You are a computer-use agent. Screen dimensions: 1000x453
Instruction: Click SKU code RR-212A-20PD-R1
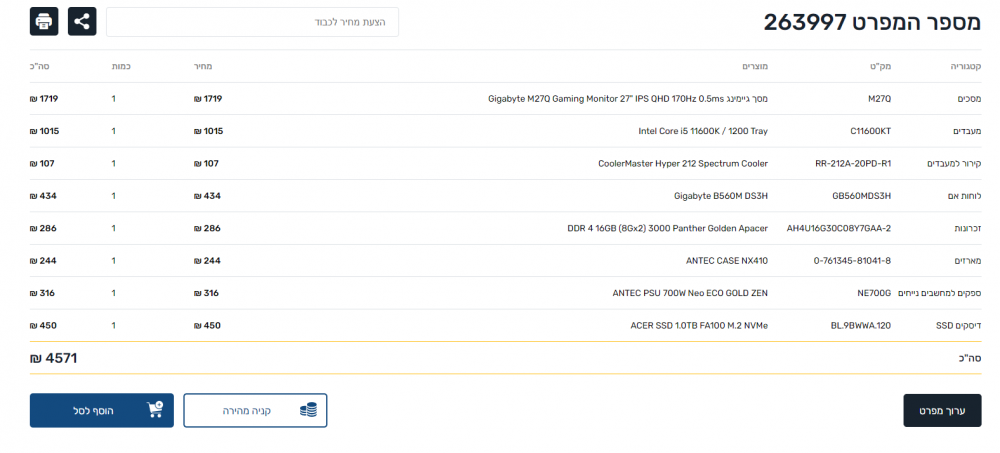(853, 164)
